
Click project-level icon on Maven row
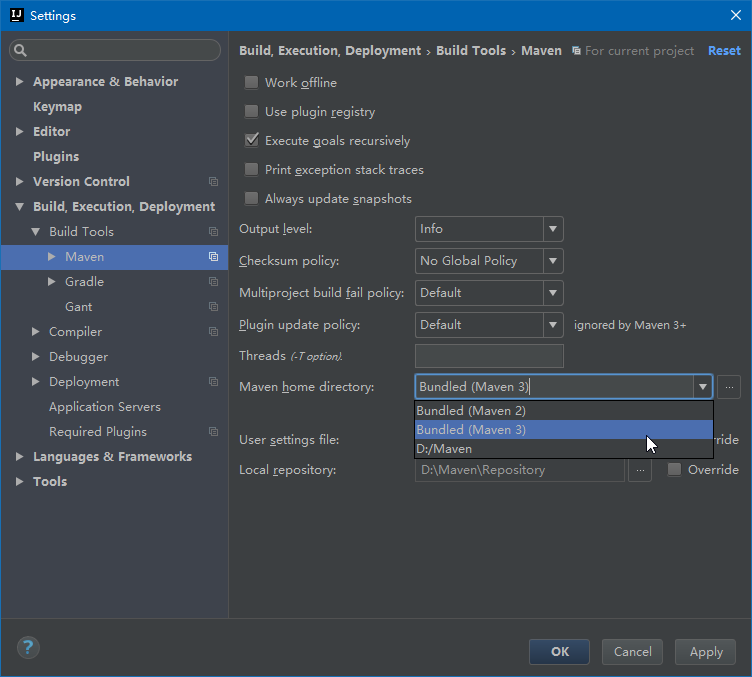tap(213, 257)
